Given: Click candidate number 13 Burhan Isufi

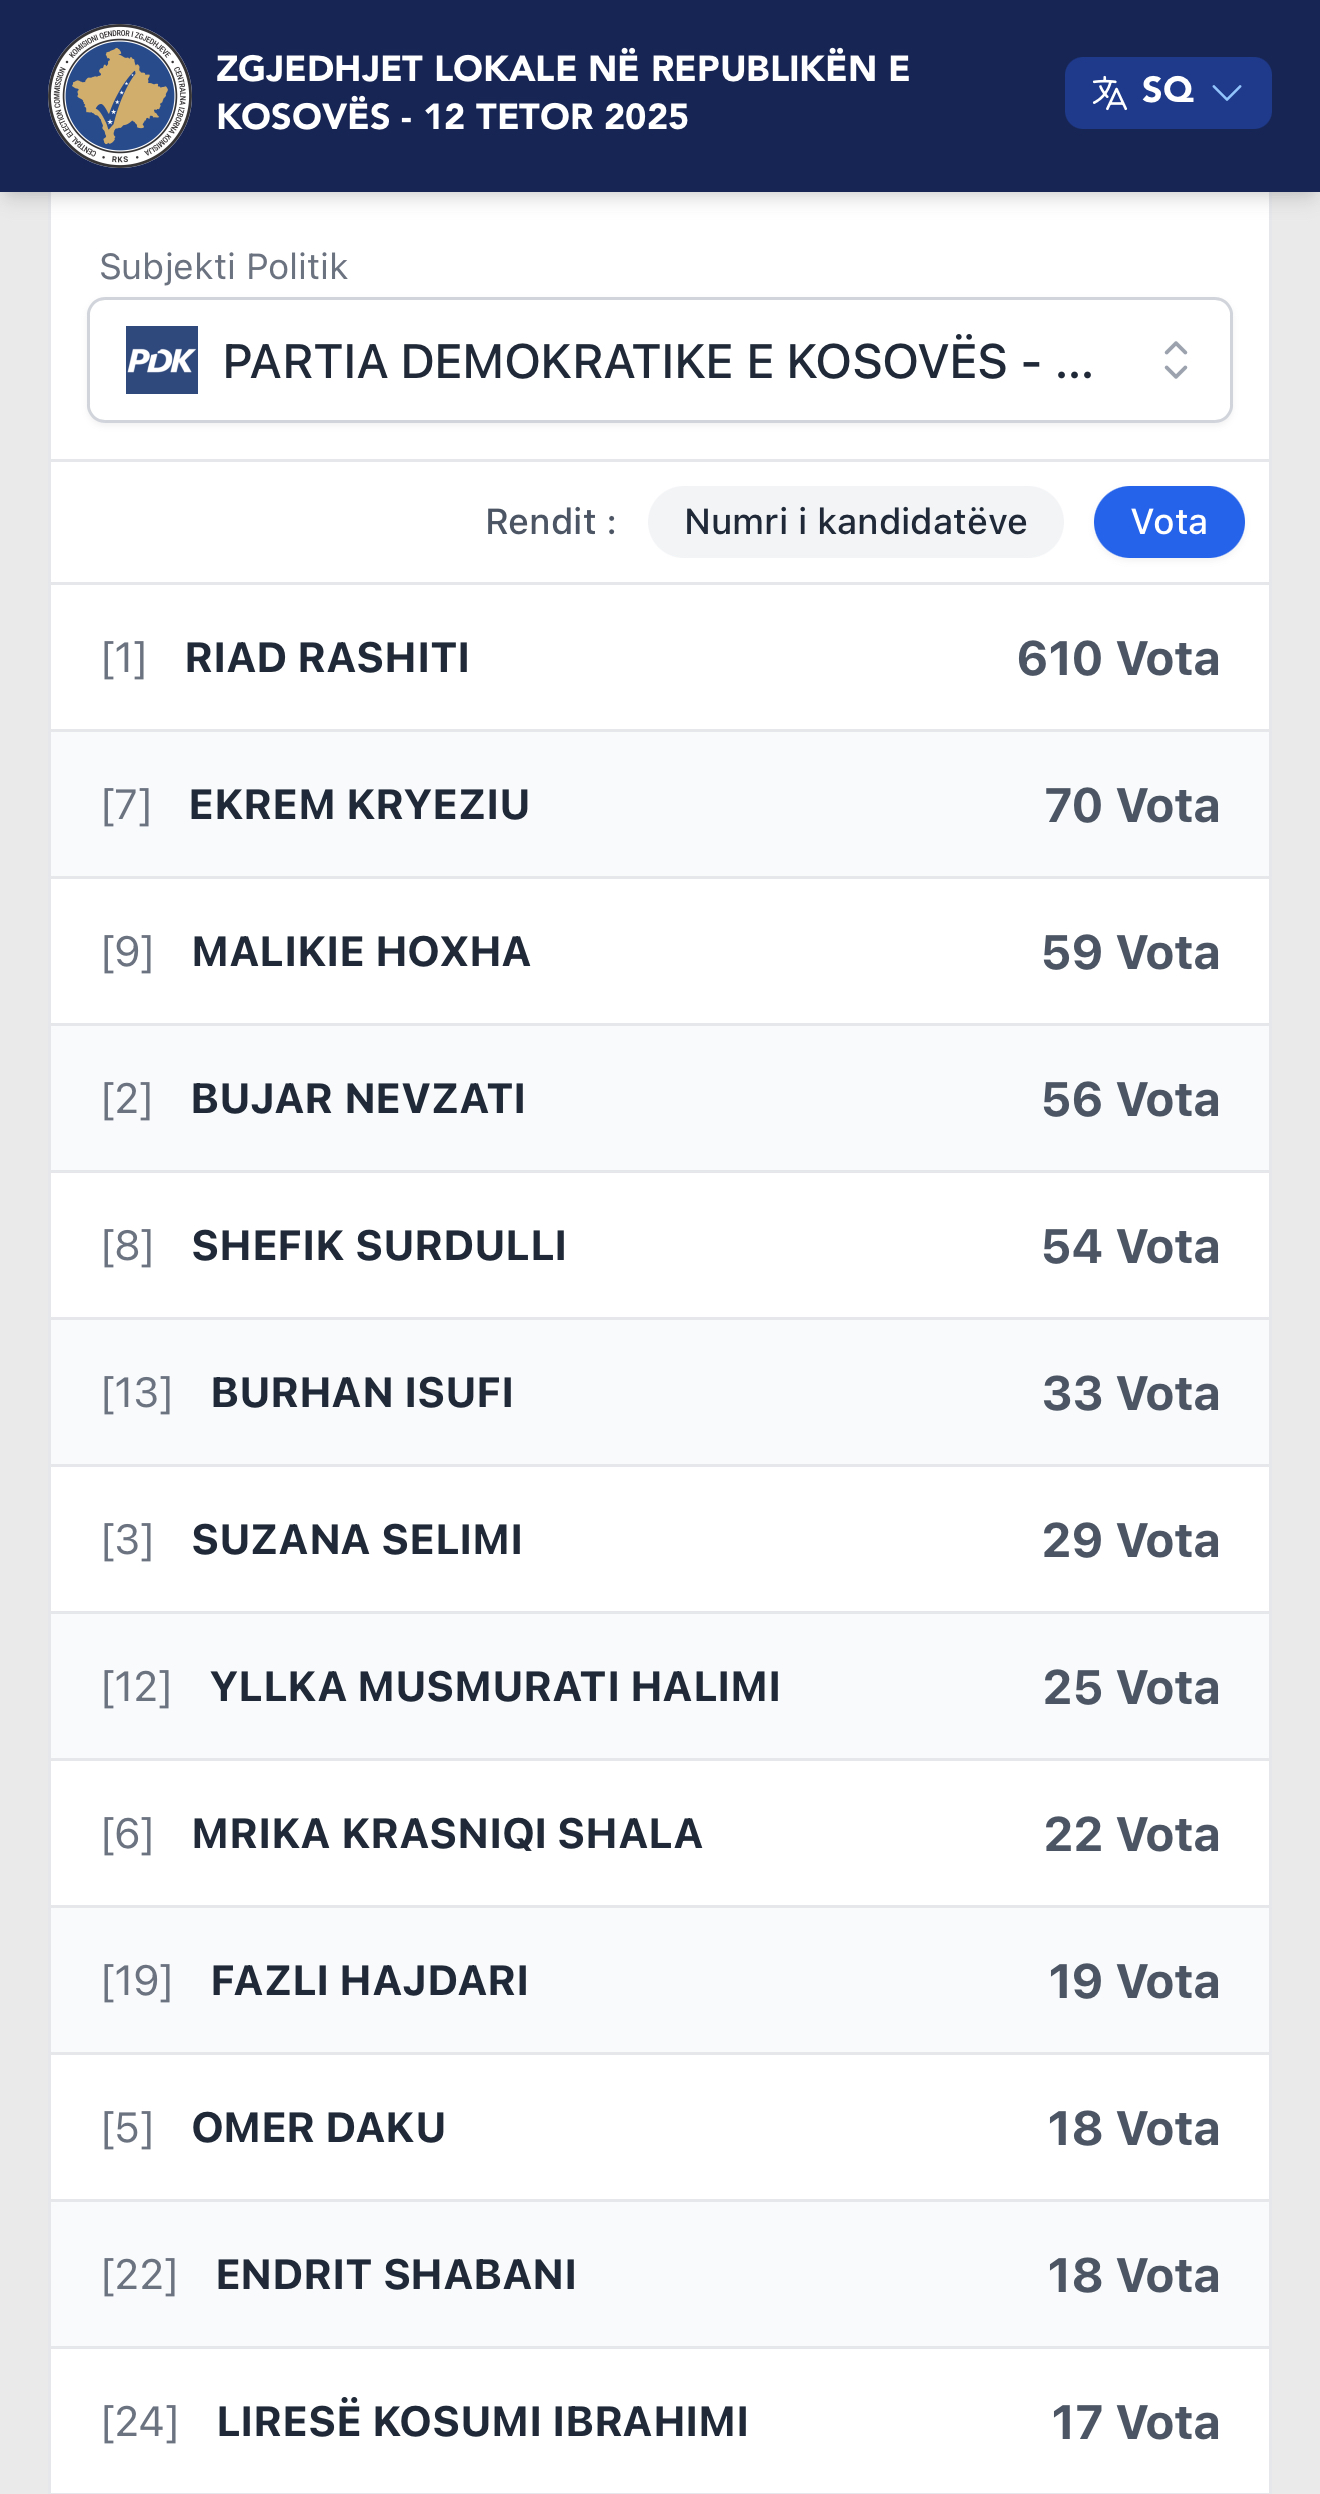Looking at the screenshot, I should coord(659,1393).
